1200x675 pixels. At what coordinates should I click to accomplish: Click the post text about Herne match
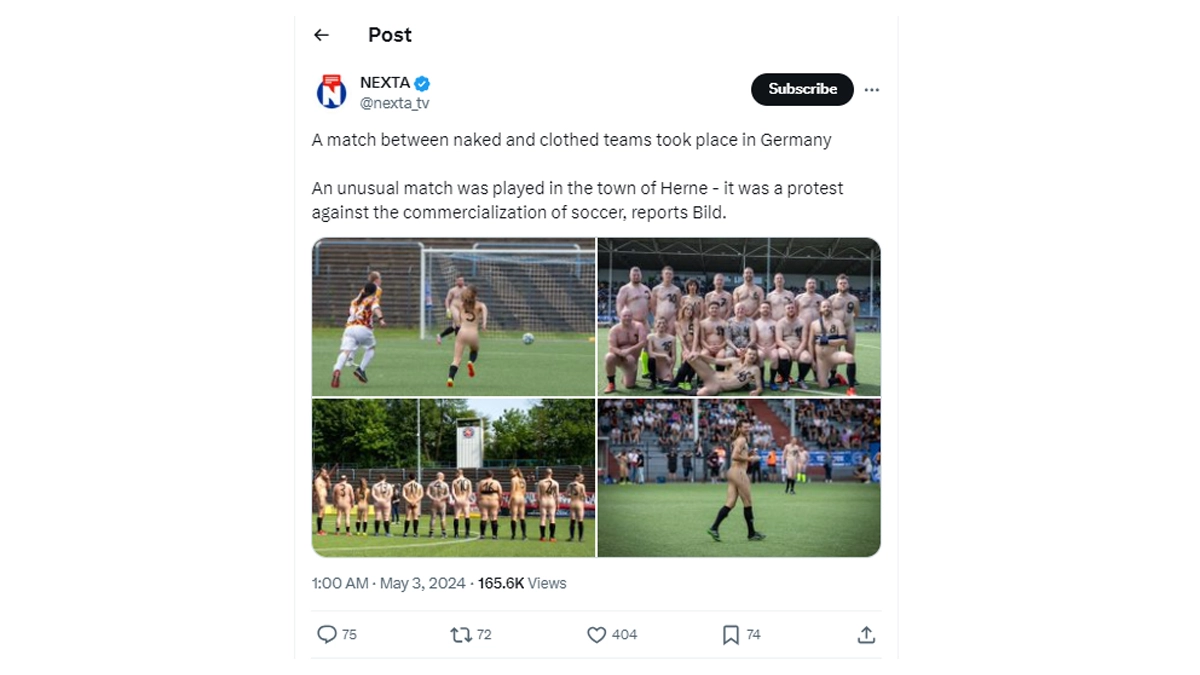pyautogui.click(x=577, y=199)
